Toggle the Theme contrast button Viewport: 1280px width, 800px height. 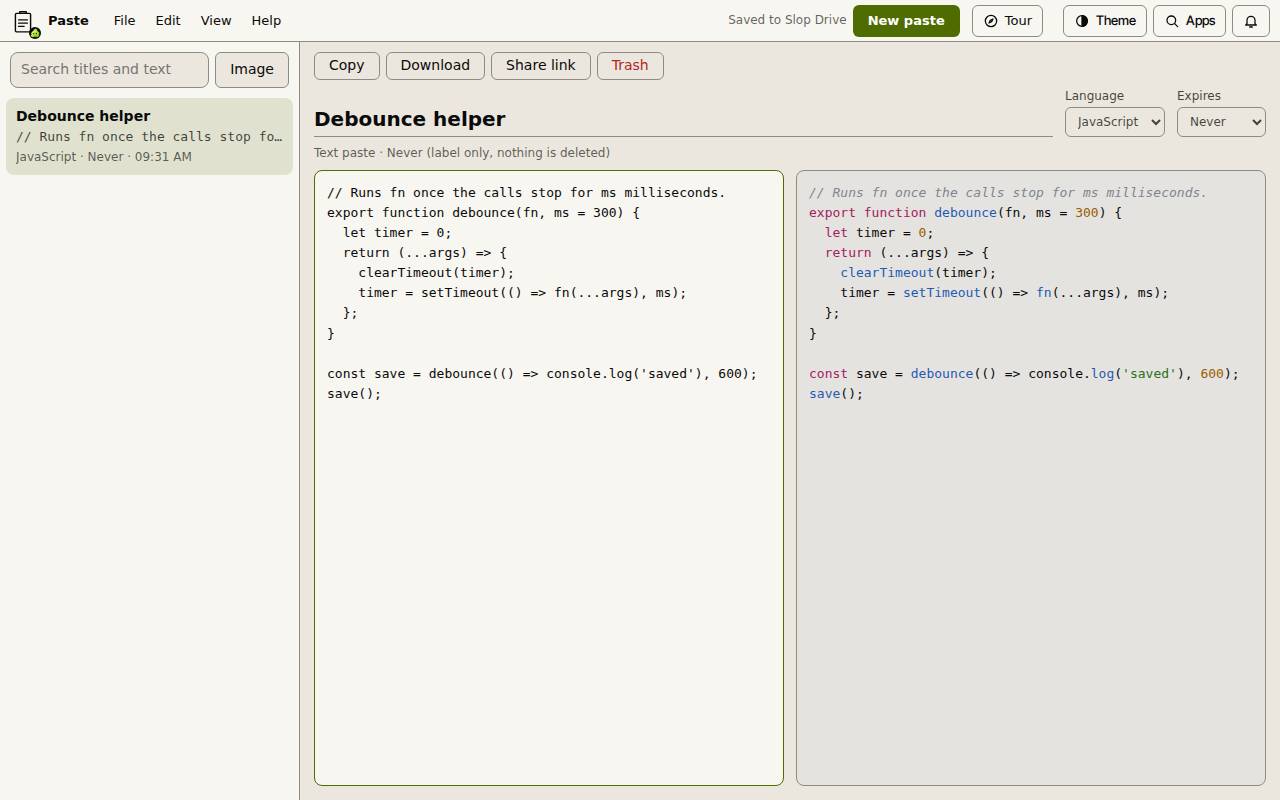pyautogui.click(x=1105, y=21)
